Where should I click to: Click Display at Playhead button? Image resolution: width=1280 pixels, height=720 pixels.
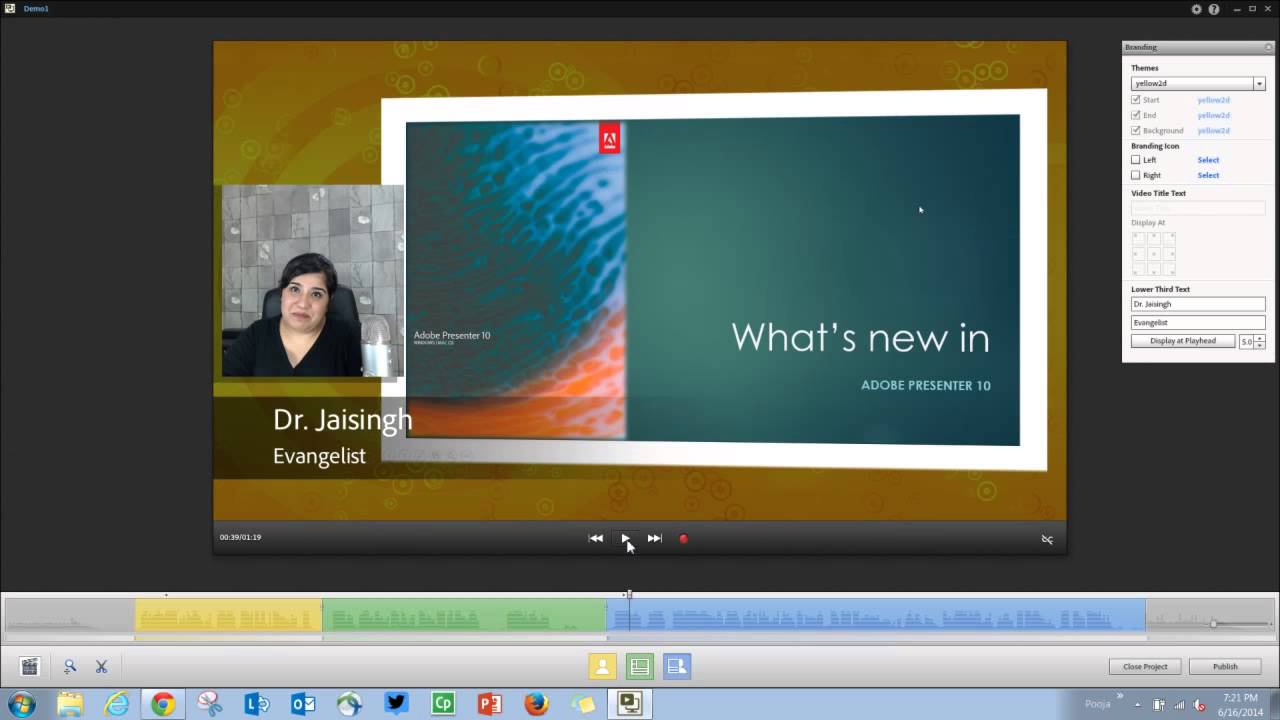(1183, 341)
